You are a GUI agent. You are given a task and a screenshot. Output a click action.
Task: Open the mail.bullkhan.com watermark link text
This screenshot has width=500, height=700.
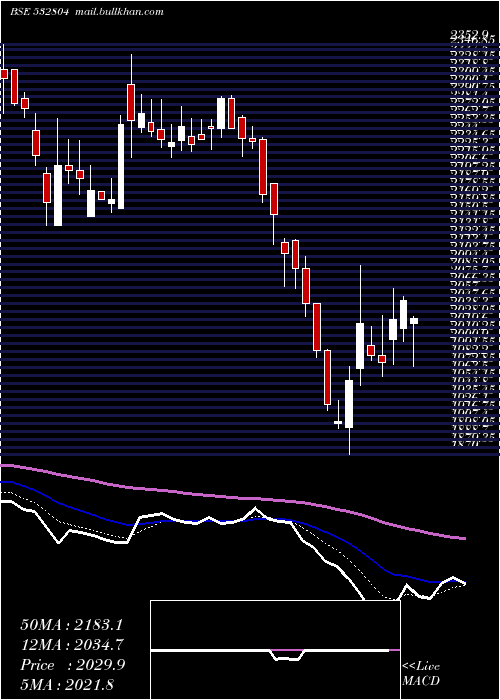click(120, 12)
